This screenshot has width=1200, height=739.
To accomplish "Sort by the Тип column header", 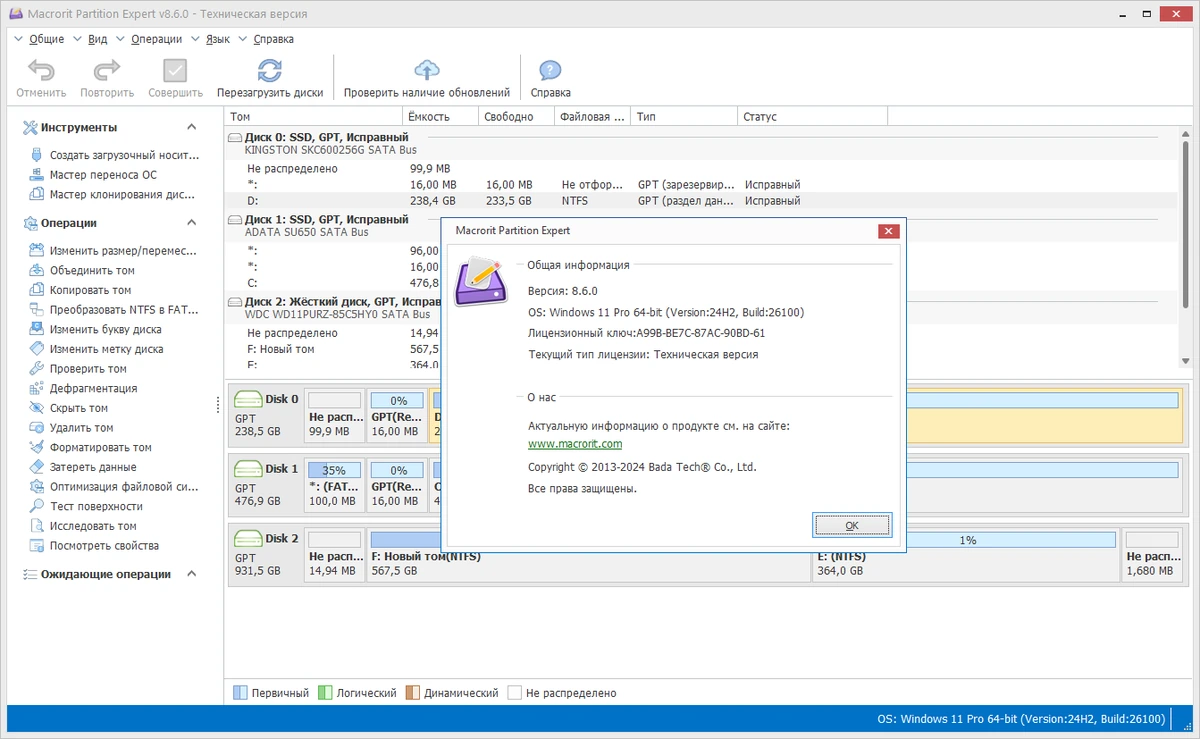I will tap(686, 117).
